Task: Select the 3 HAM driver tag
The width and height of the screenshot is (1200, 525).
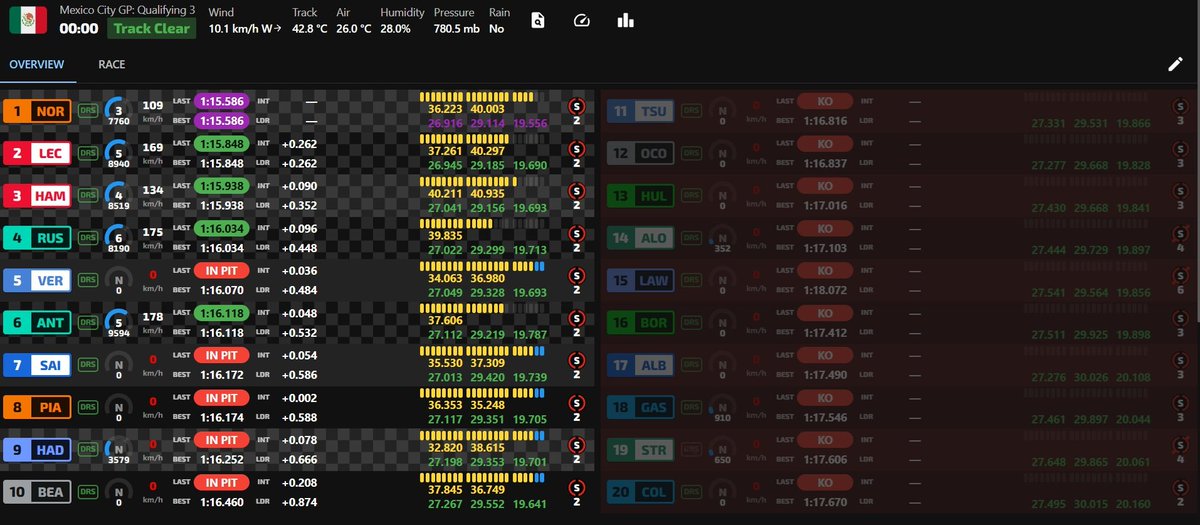Action: pyautogui.click(x=37, y=196)
